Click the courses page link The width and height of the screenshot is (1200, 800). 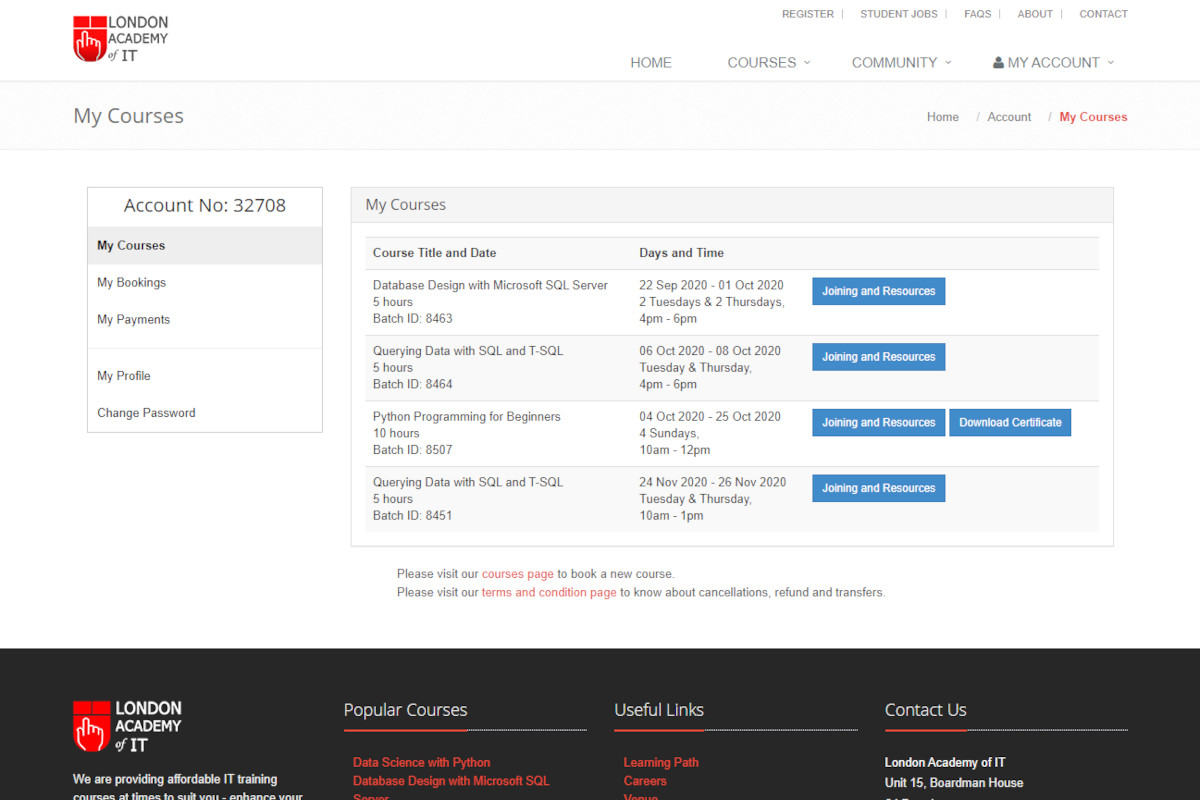click(x=517, y=574)
